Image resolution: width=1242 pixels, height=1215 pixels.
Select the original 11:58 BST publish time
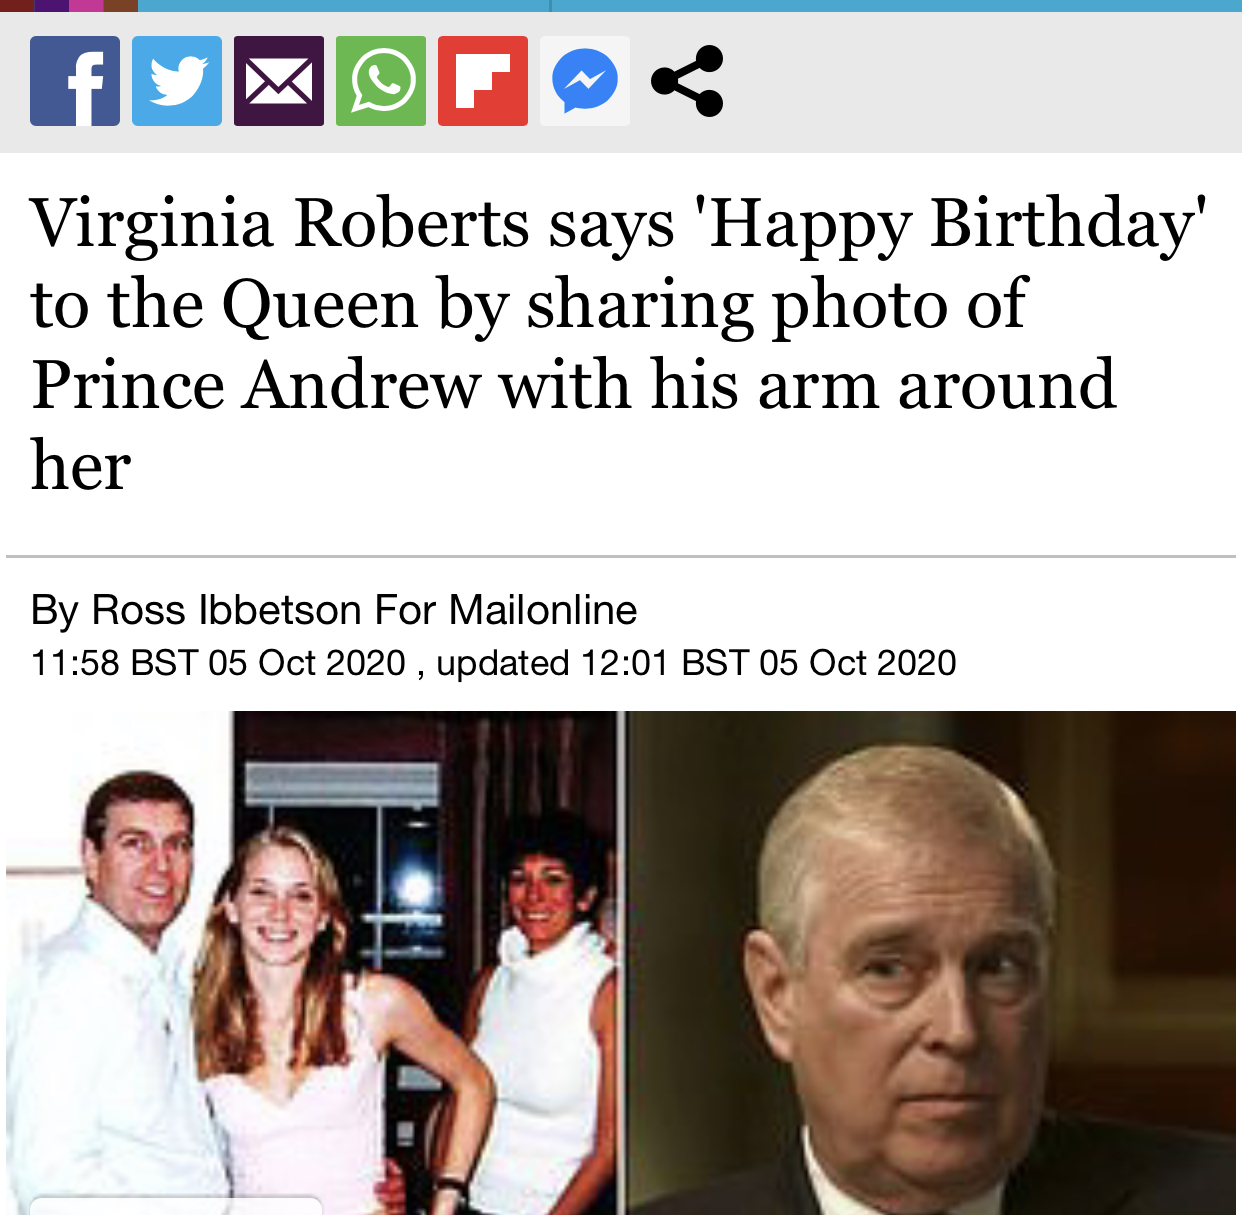pyautogui.click(x=218, y=663)
